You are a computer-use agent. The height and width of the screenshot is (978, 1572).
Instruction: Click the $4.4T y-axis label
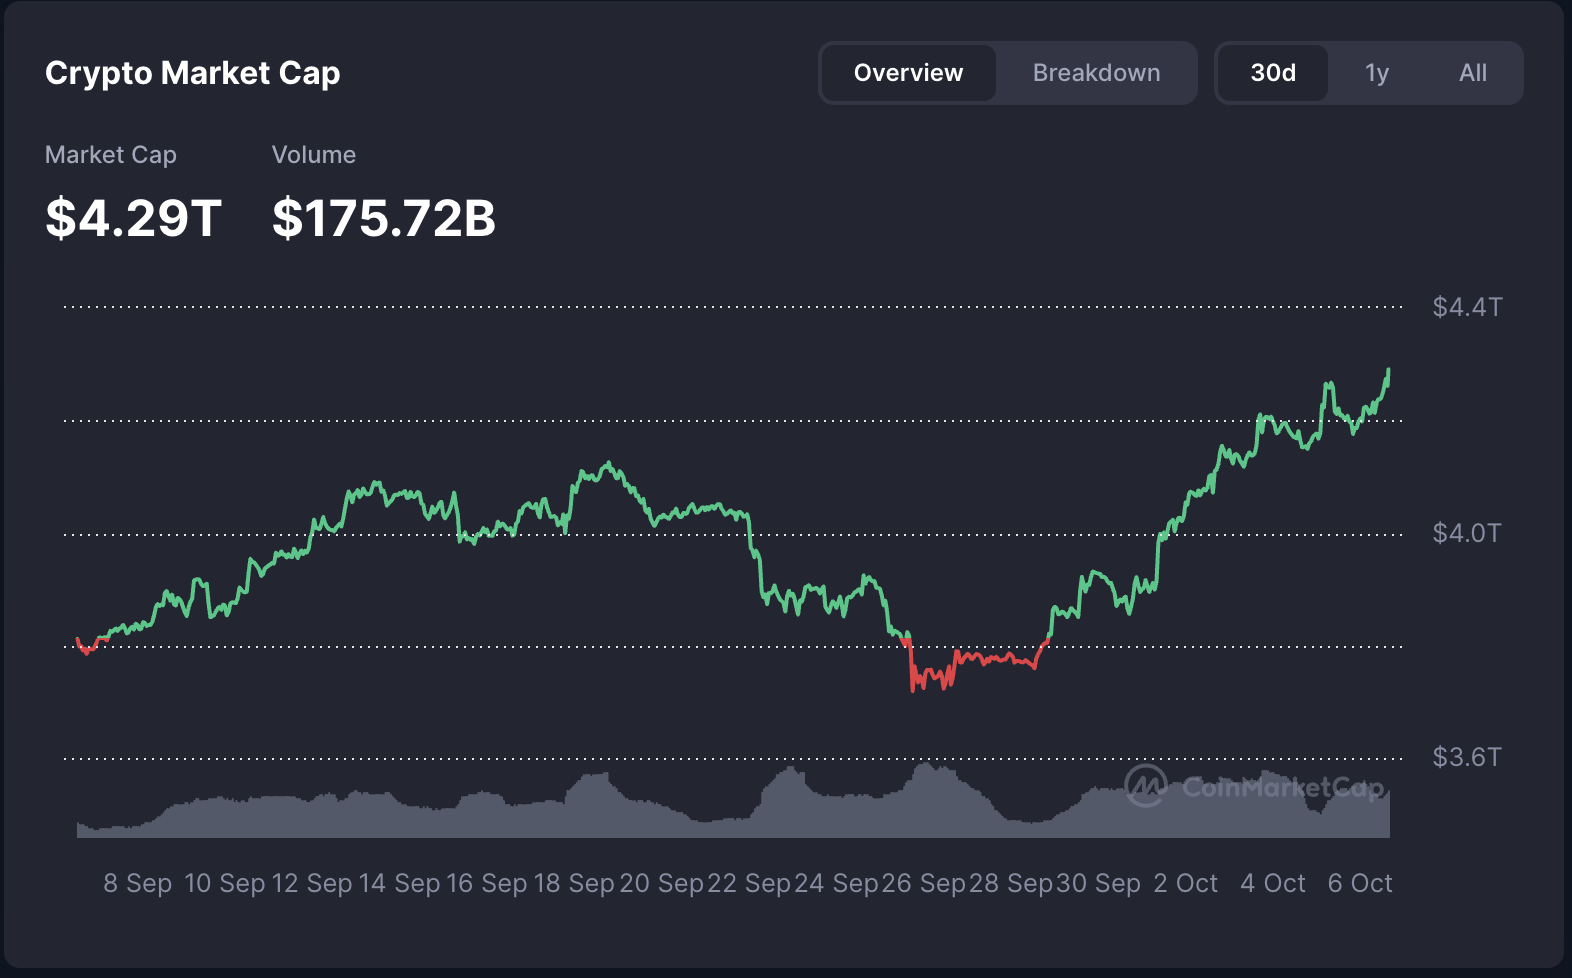(x=1466, y=307)
